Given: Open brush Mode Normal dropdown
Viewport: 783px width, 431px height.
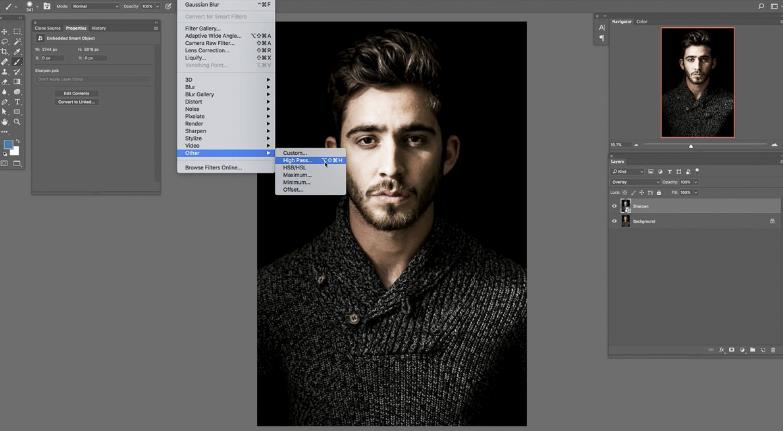Looking at the screenshot, I should 95,6.
